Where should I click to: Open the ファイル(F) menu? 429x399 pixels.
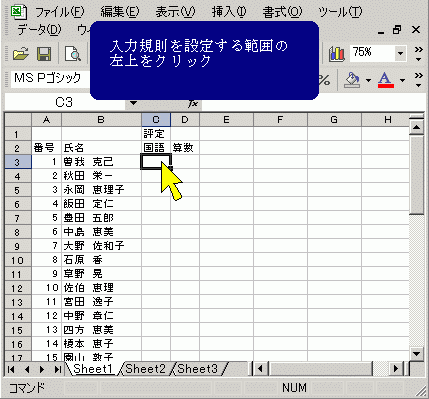60,12
